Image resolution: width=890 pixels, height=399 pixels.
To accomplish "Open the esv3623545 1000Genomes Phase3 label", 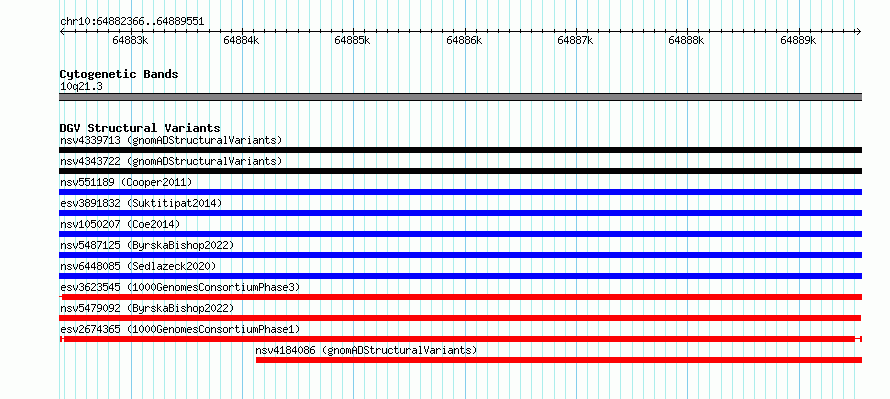I will coord(180,287).
